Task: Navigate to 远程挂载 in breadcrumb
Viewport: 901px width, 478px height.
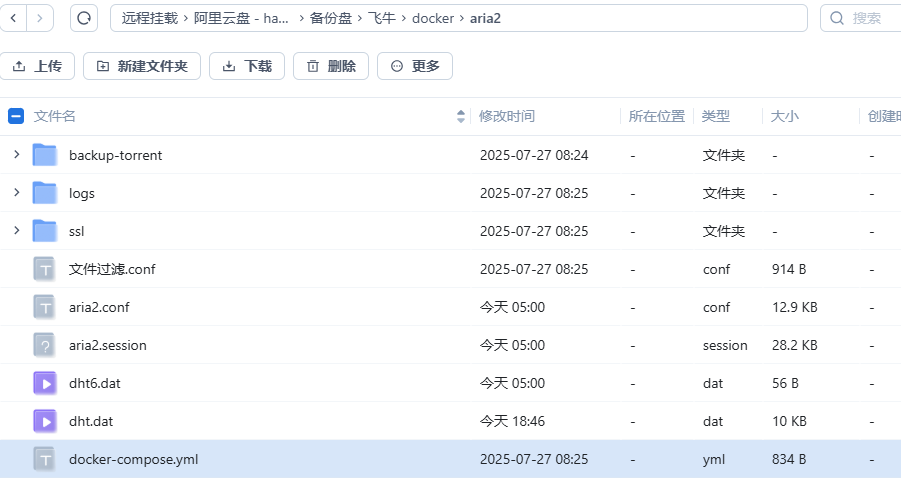Action: [x=150, y=18]
